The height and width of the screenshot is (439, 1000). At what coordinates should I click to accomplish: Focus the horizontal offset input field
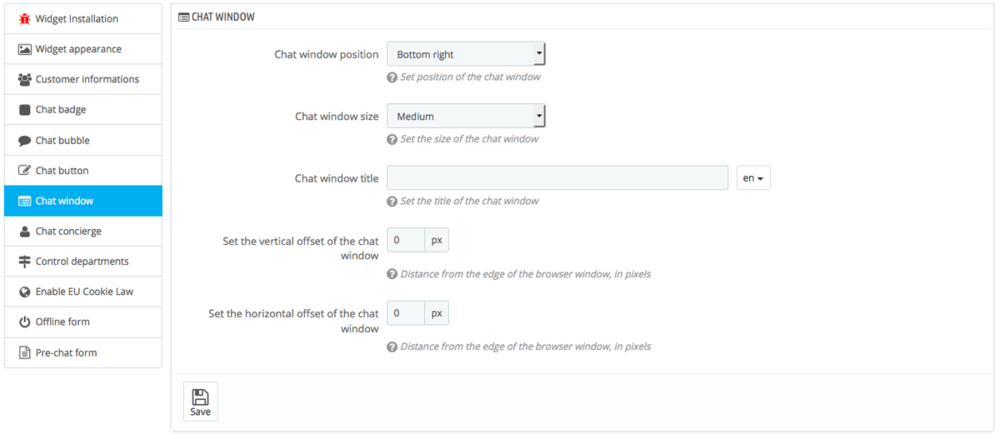tap(405, 313)
